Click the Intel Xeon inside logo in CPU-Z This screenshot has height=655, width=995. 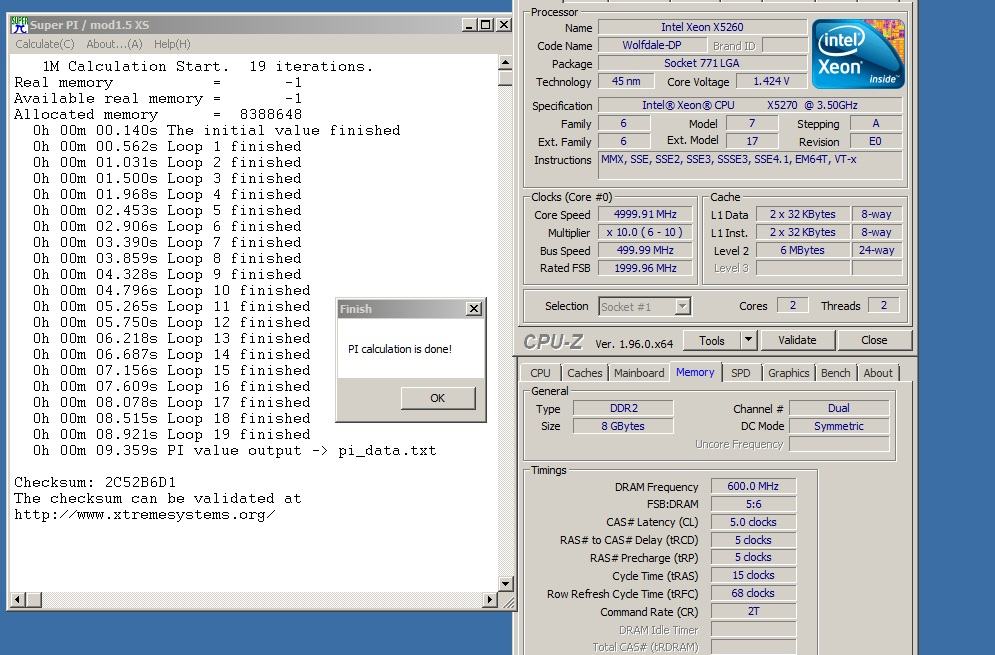pyautogui.click(x=857, y=54)
